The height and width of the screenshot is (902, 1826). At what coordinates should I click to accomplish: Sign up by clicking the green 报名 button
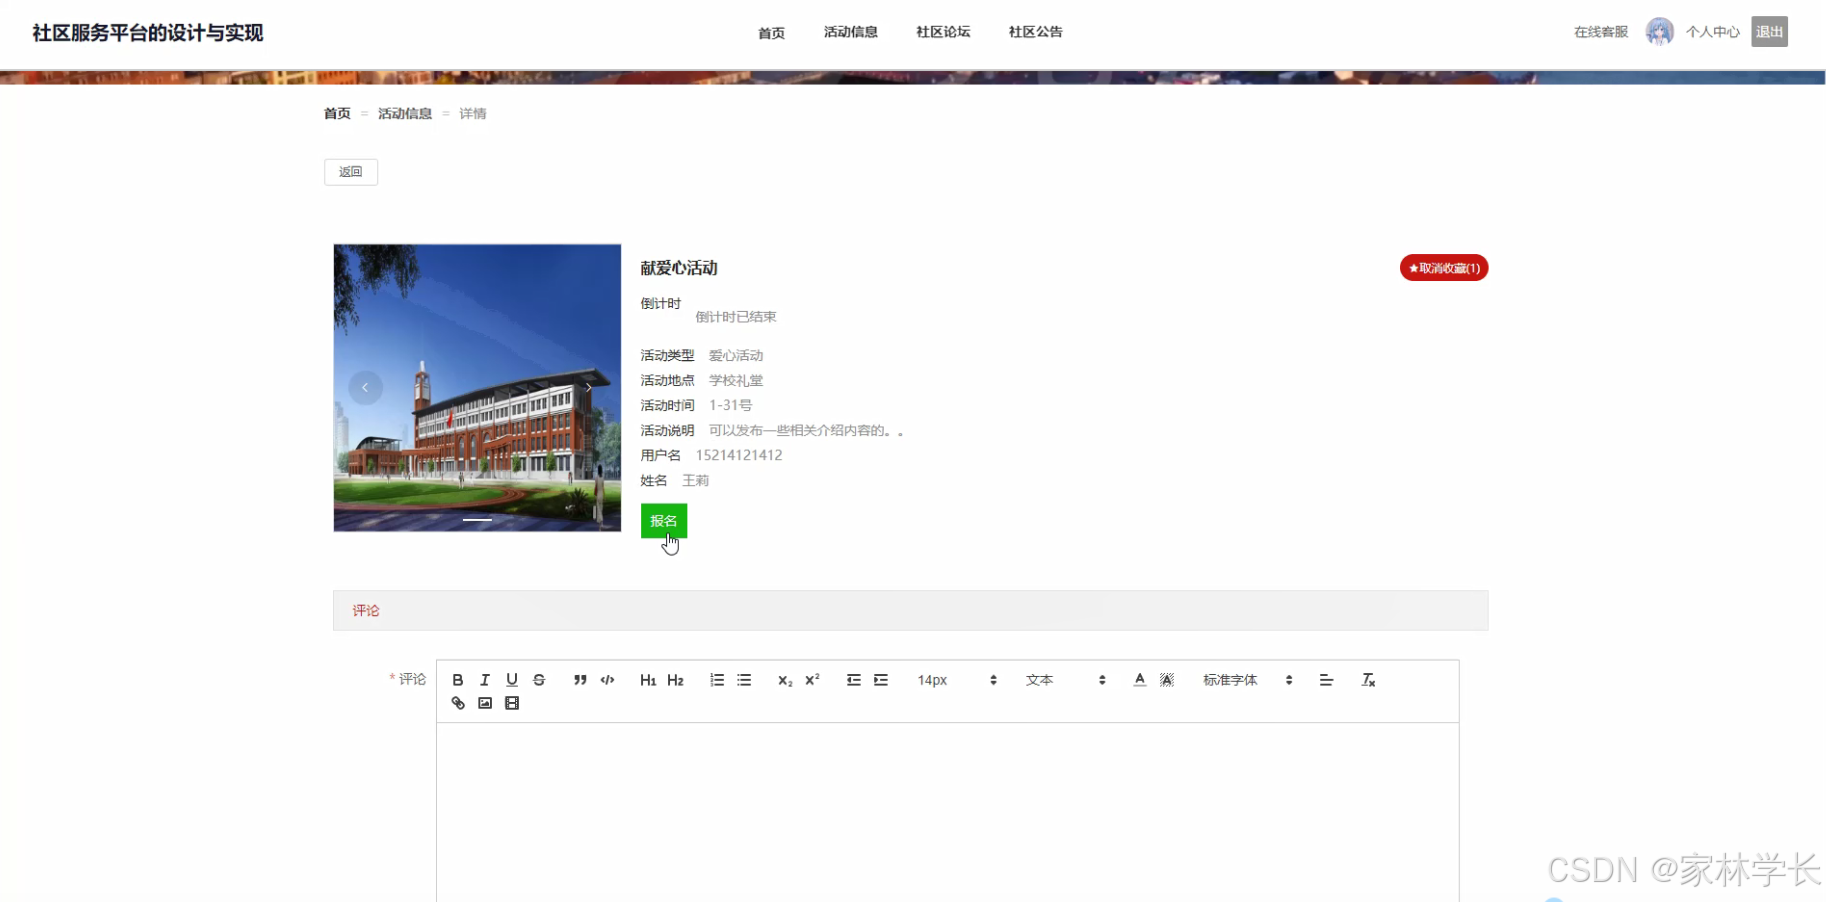663,520
